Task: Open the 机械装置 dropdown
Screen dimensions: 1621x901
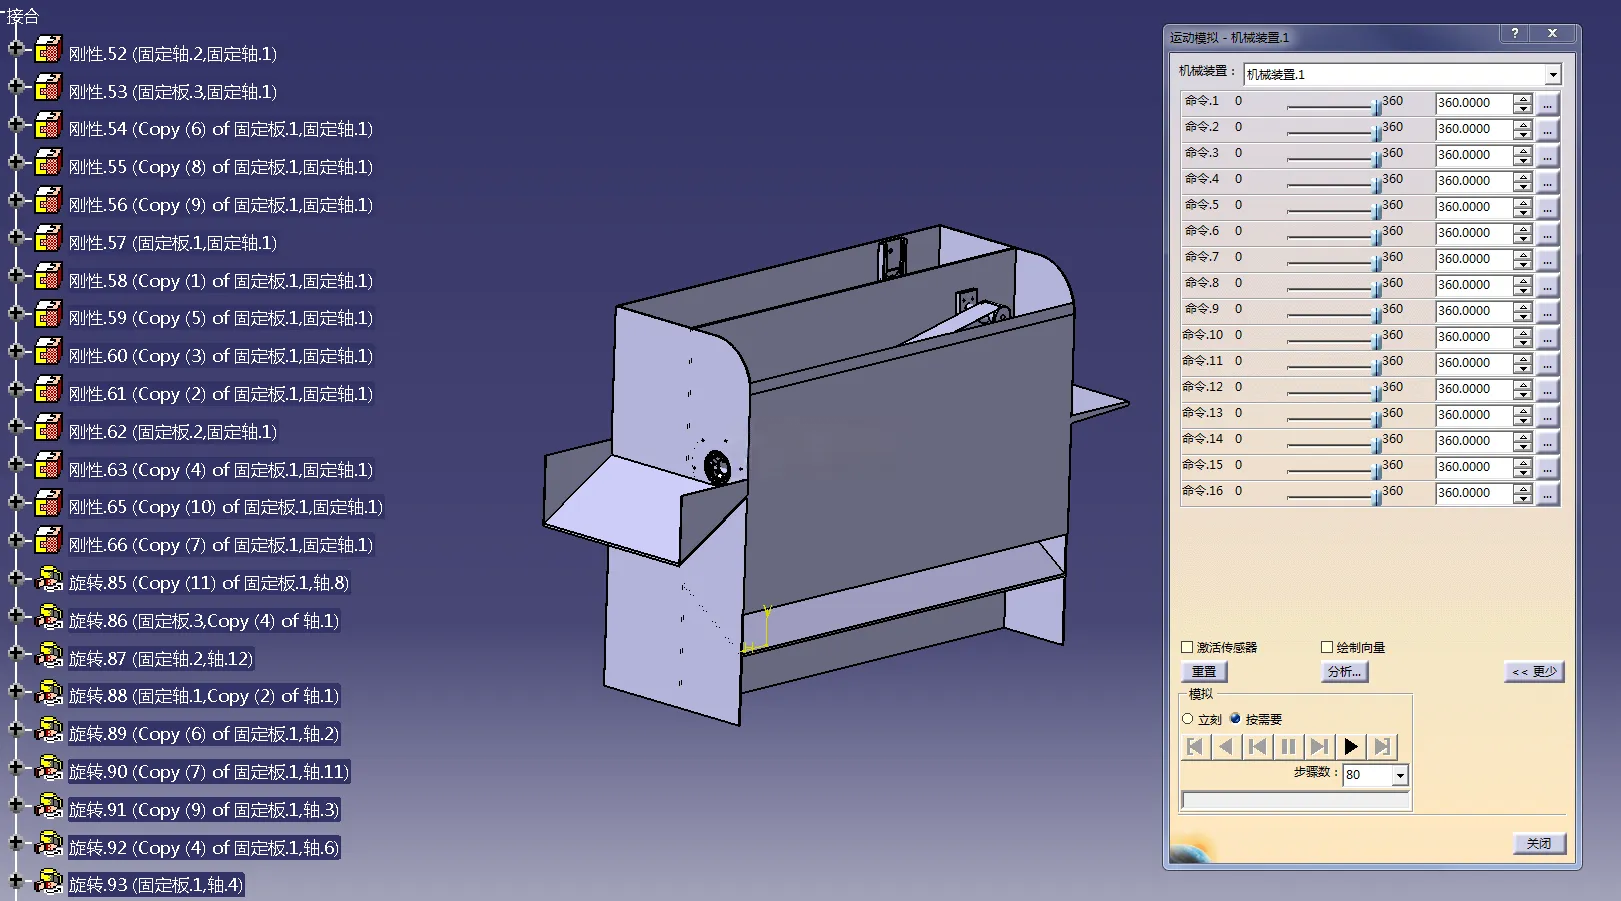Action: tap(1552, 75)
